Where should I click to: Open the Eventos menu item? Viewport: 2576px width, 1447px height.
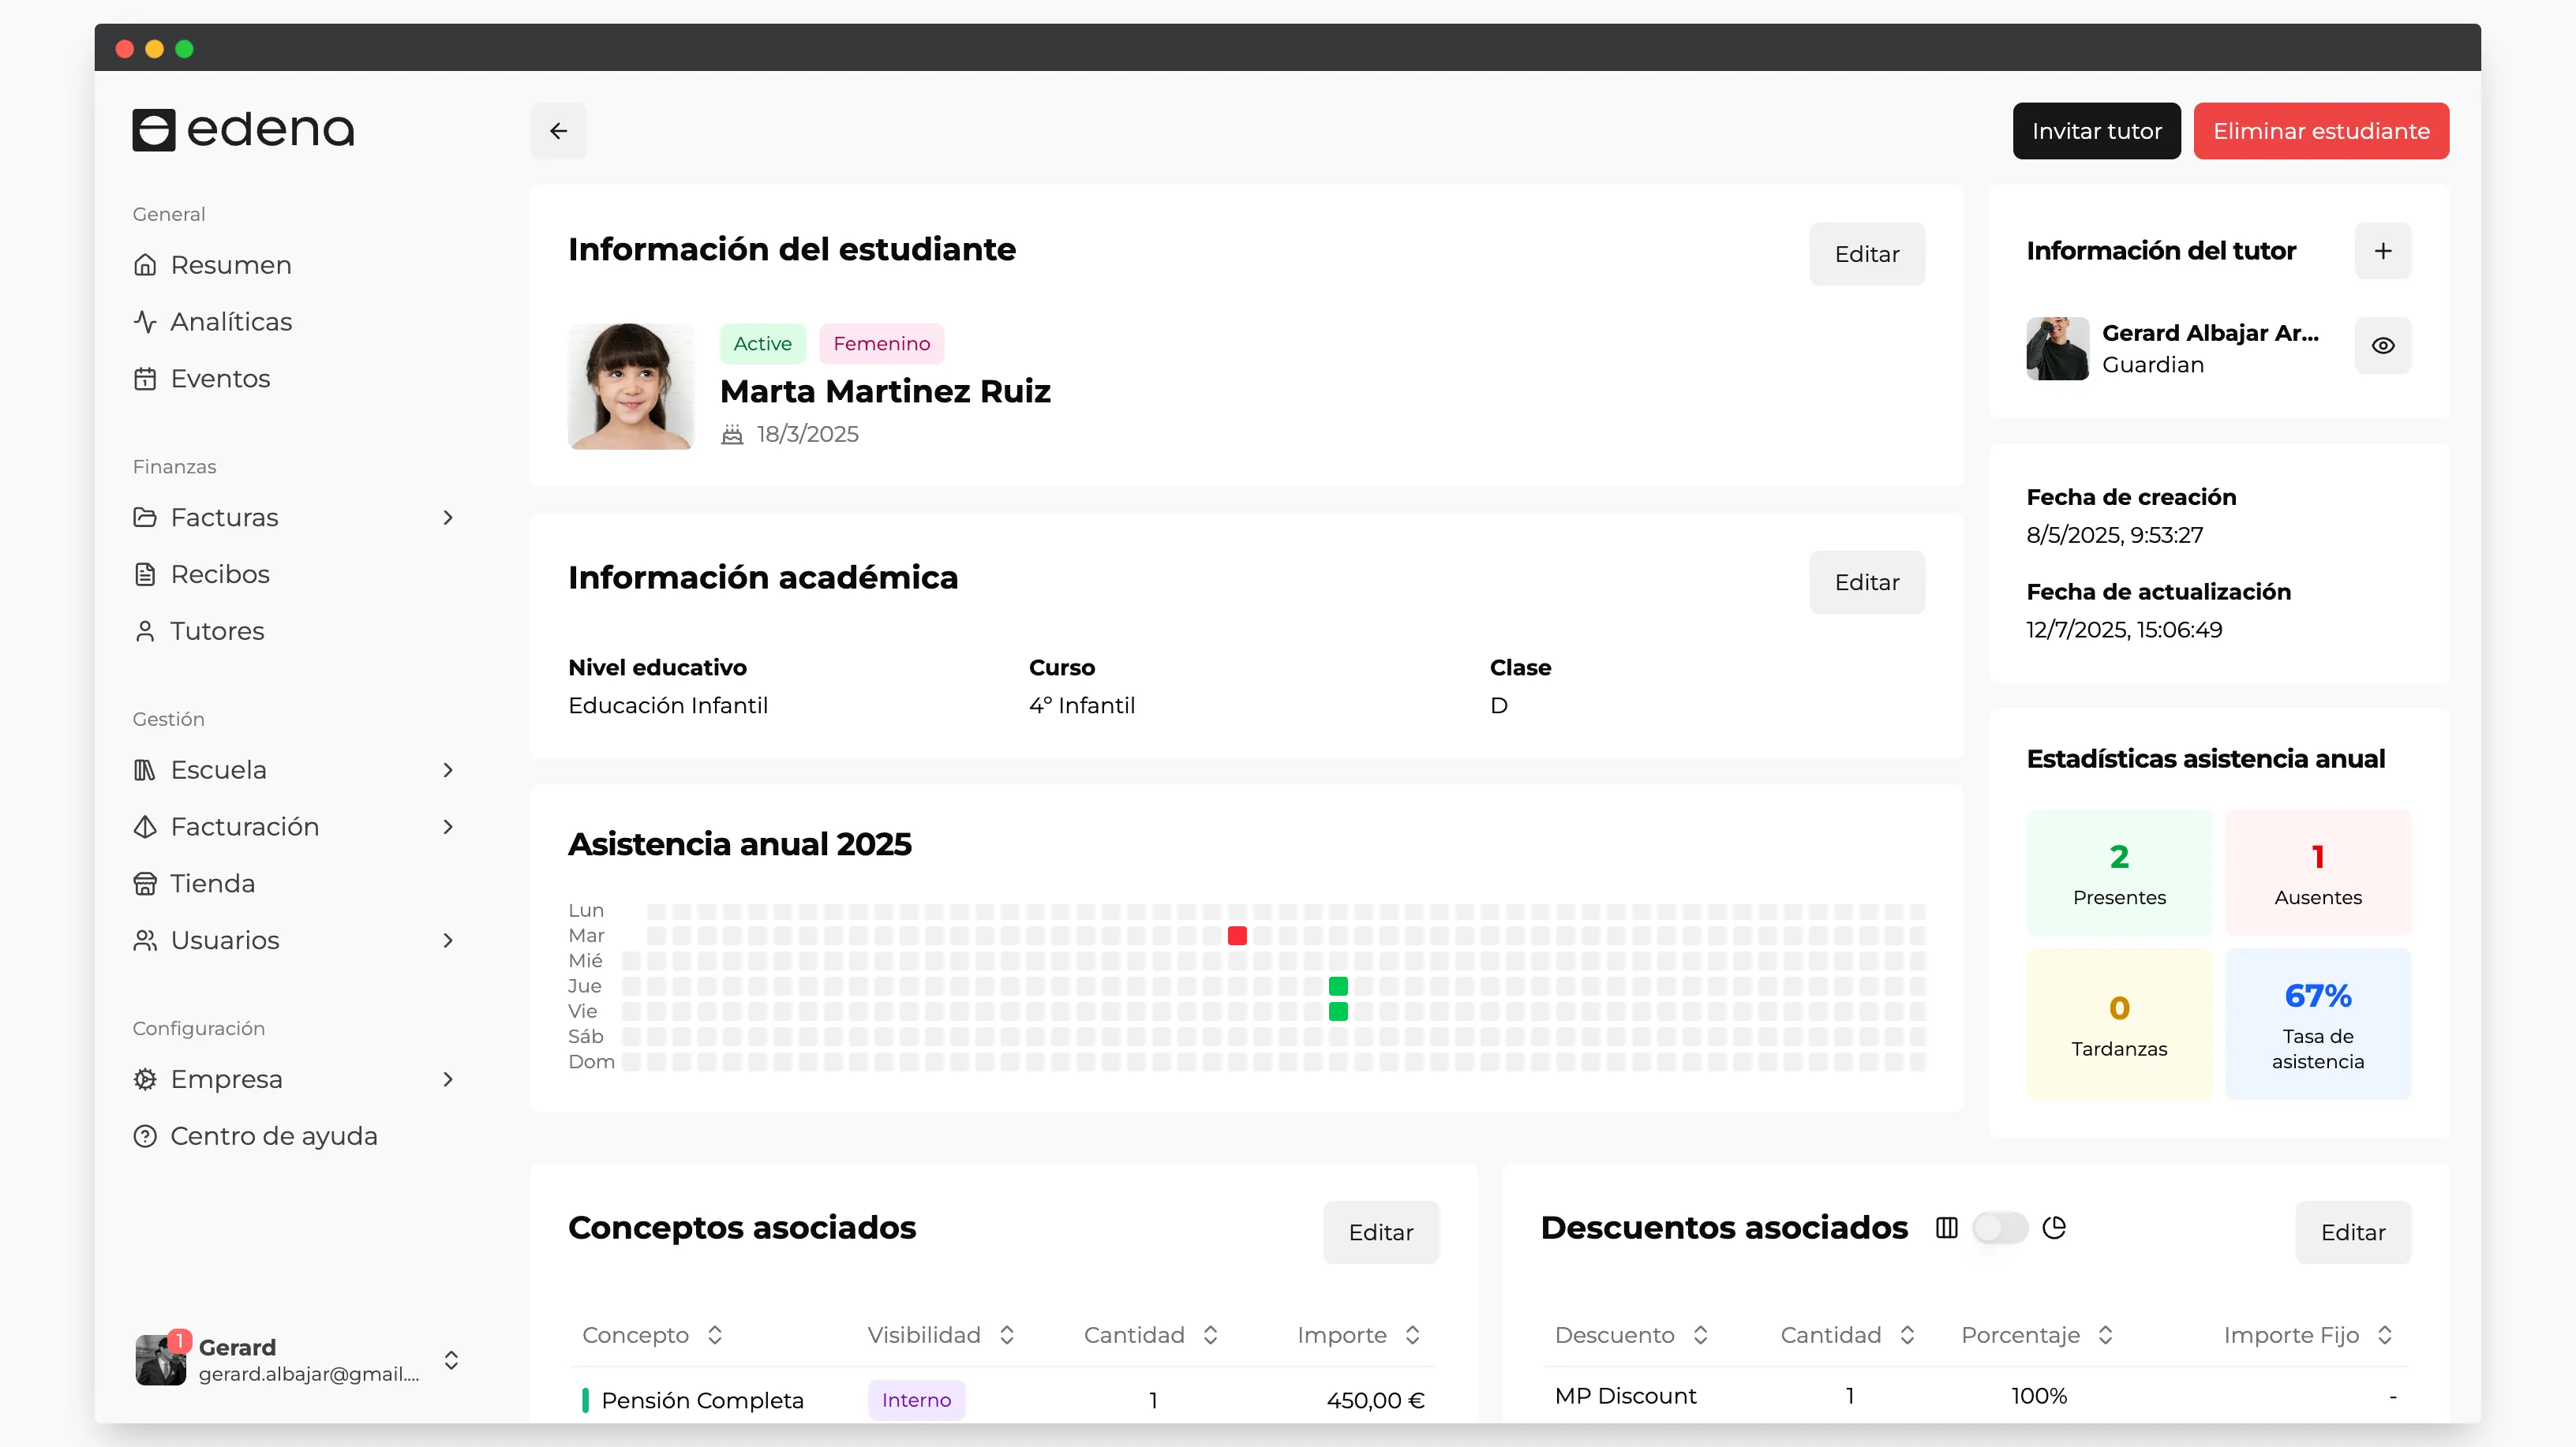tap(294, 379)
